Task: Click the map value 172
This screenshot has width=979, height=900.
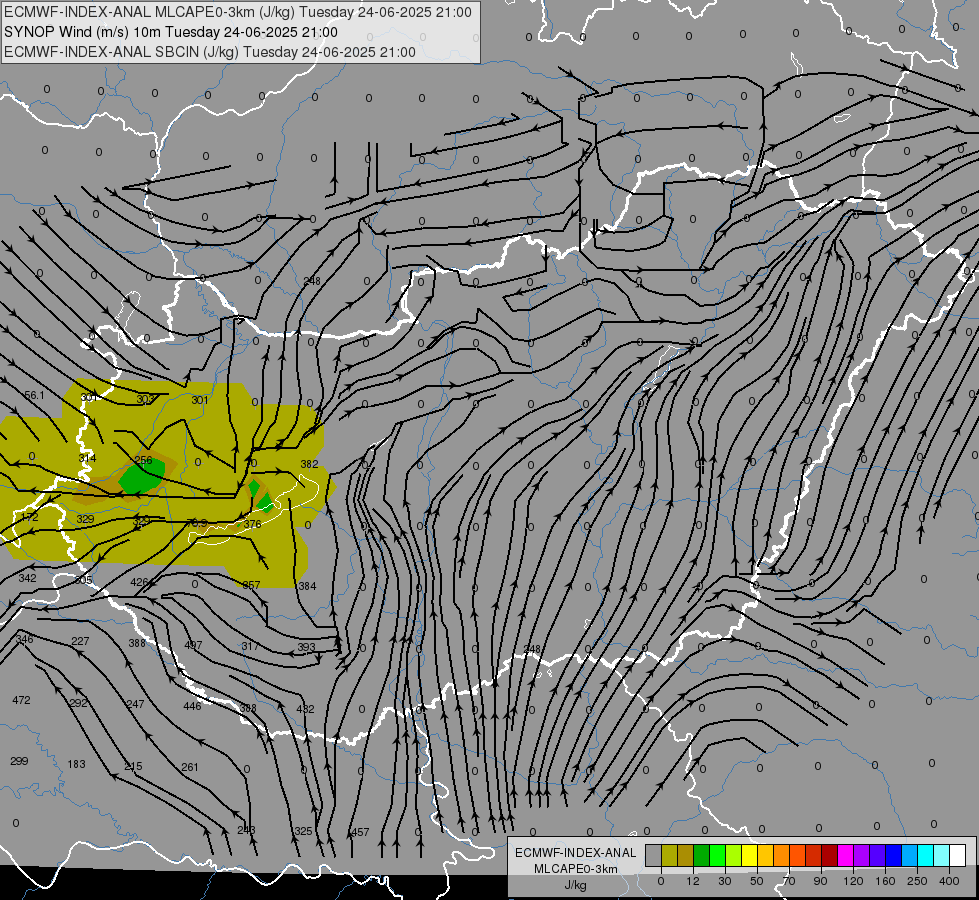Action: pos(29,517)
